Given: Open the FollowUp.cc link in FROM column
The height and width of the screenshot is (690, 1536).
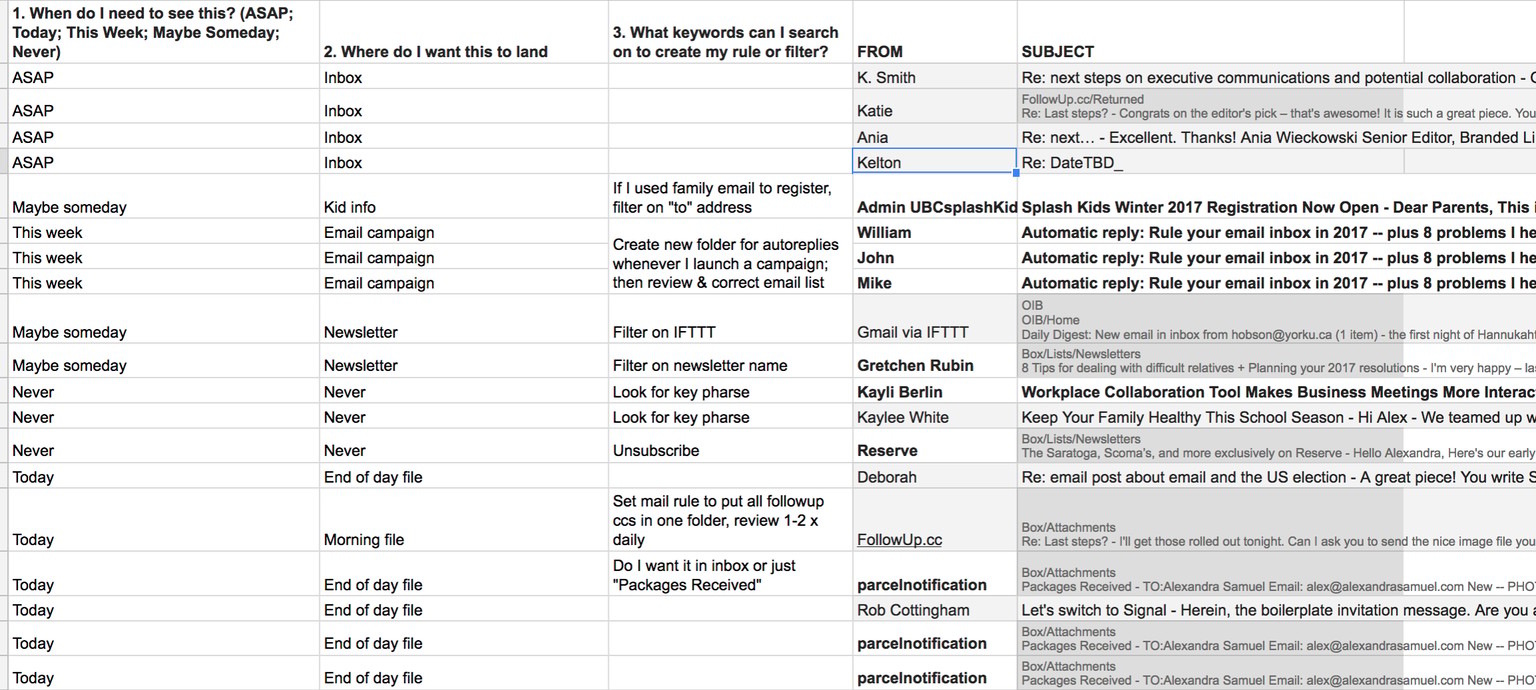Looking at the screenshot, I should [899, 539].
